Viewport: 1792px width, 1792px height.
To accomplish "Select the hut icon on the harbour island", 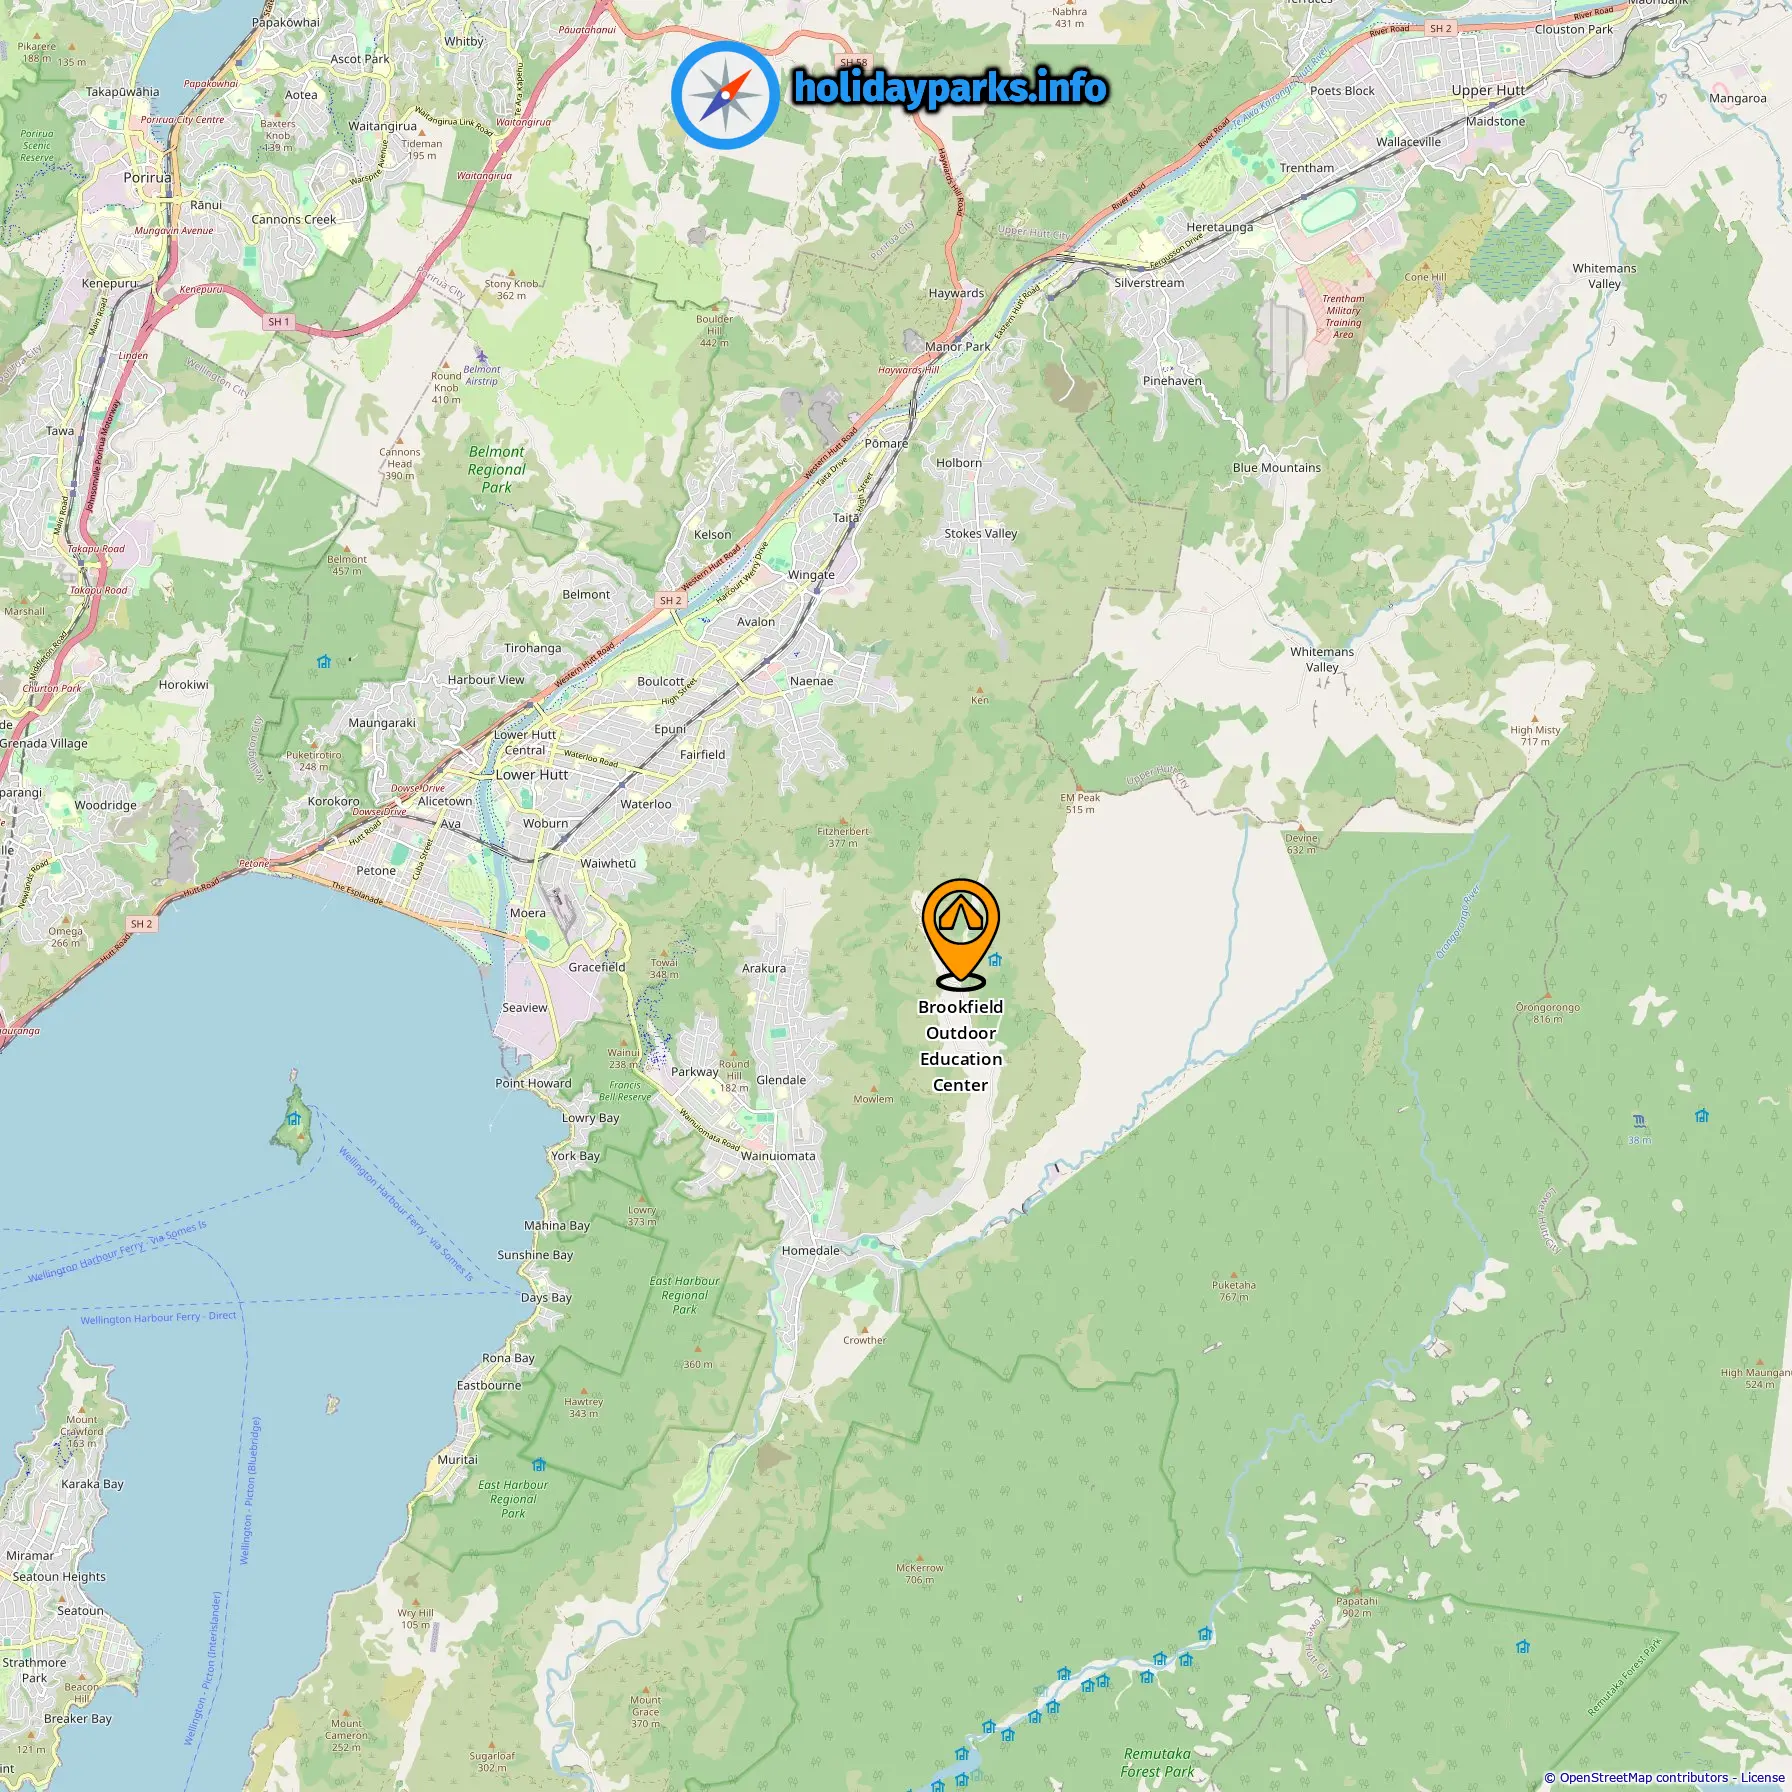I will [x=294, y=1118].
